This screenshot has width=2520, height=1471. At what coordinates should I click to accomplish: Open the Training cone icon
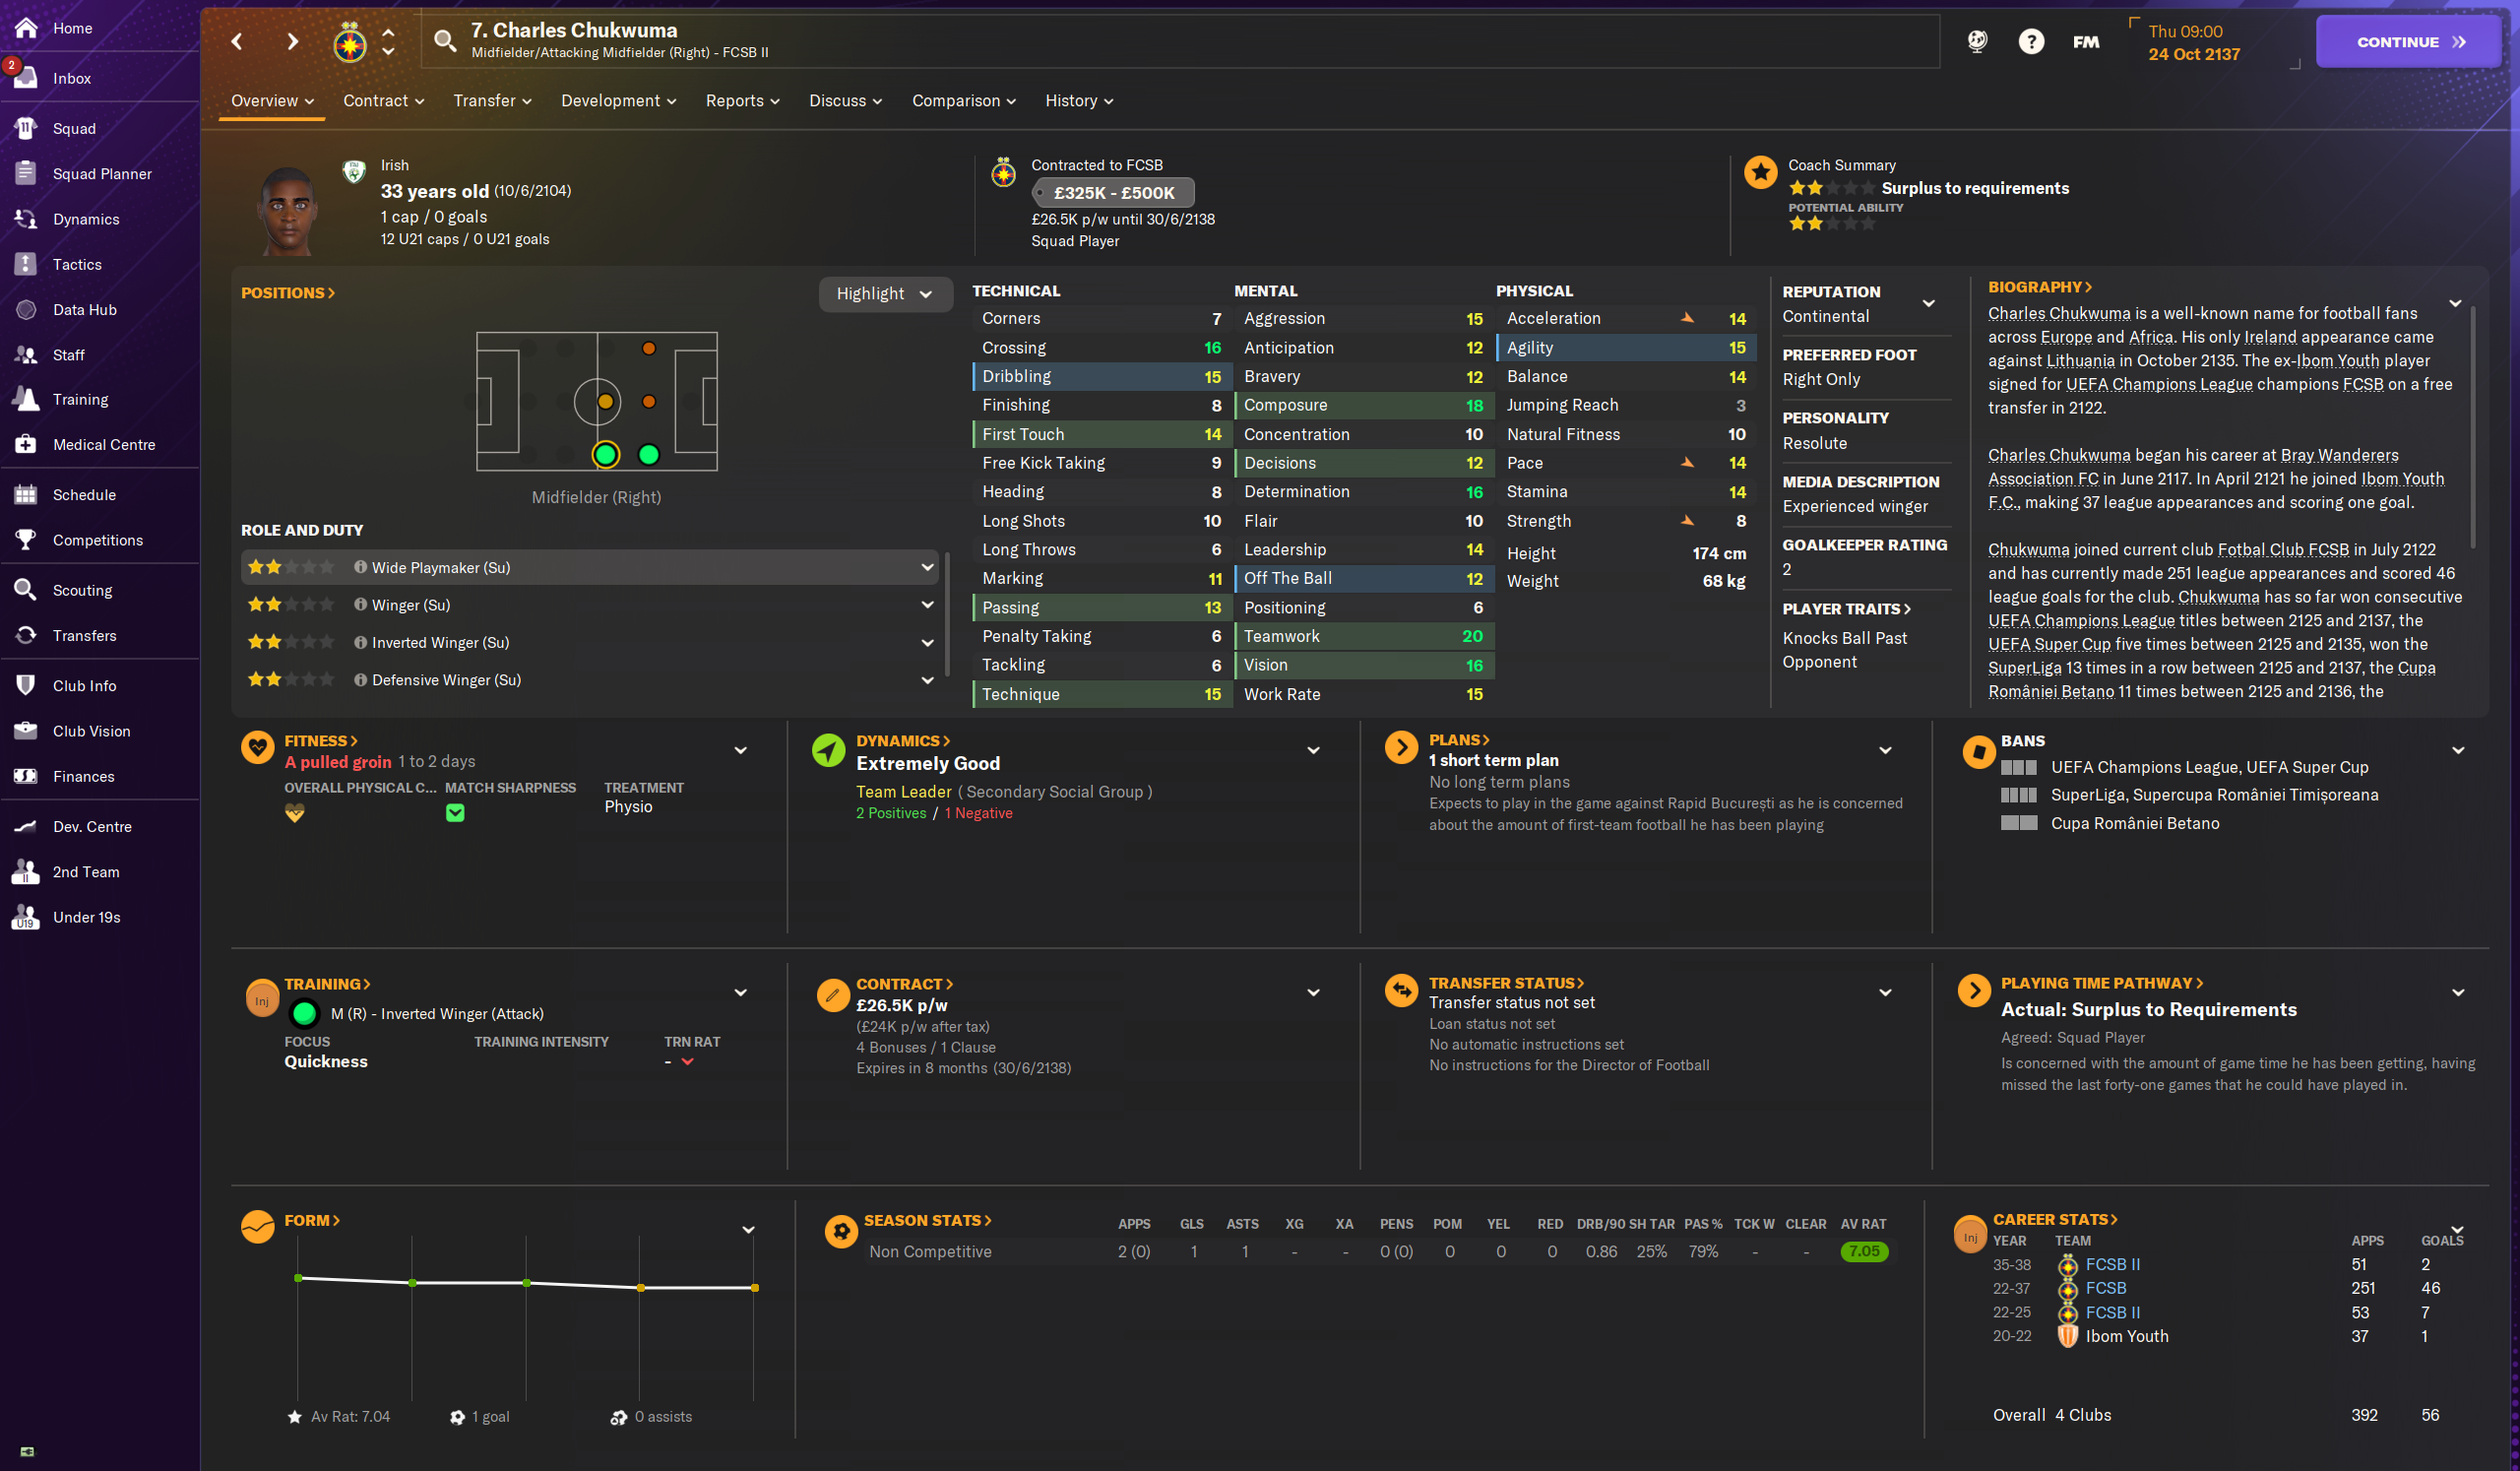coord(26,399)
